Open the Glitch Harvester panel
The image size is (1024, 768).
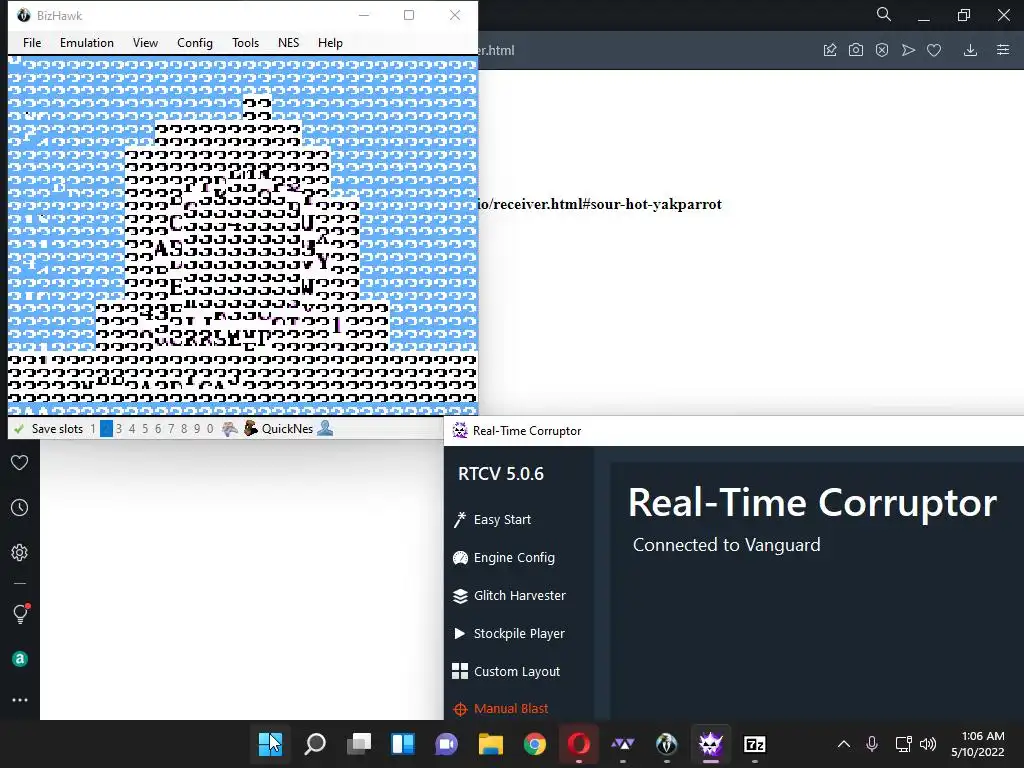point(520,595)
